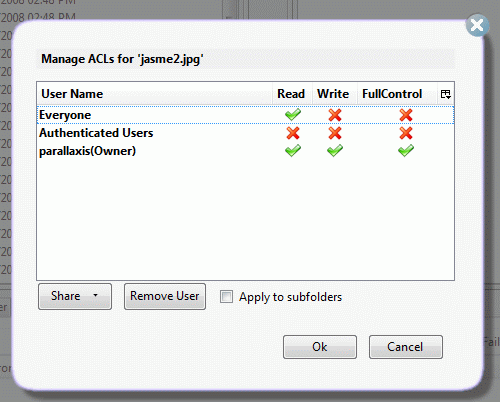Toggle Write permission for parallaxis owner

pos(335,151)
